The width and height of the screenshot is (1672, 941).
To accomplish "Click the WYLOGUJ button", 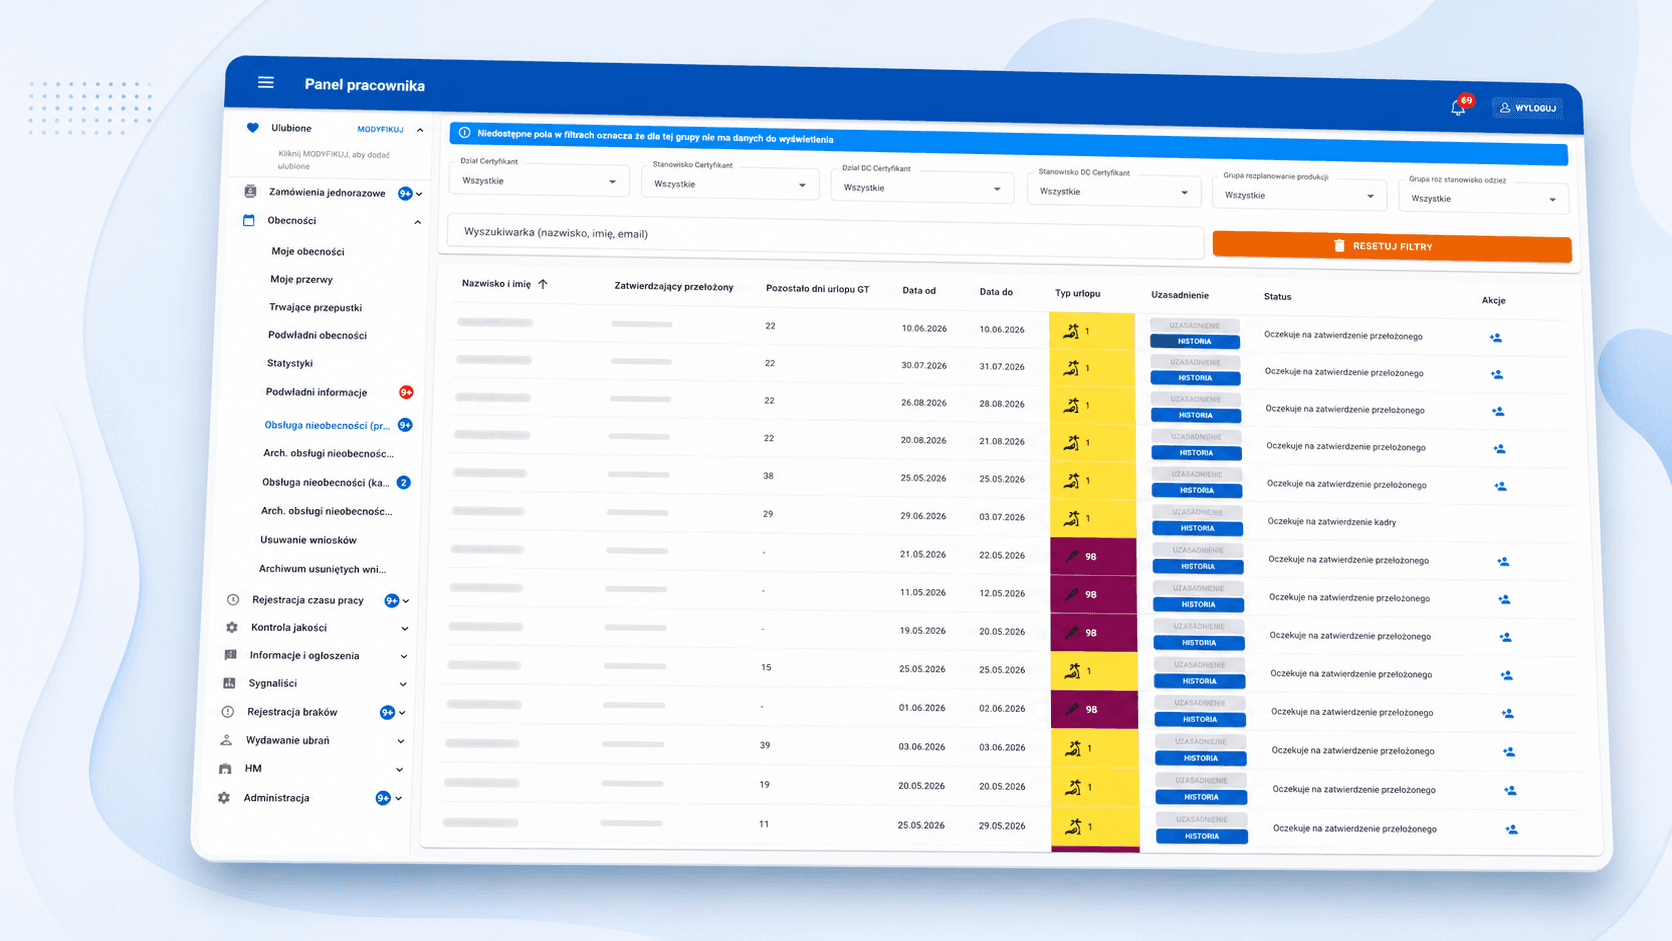I will click(x=1528, y=108).
